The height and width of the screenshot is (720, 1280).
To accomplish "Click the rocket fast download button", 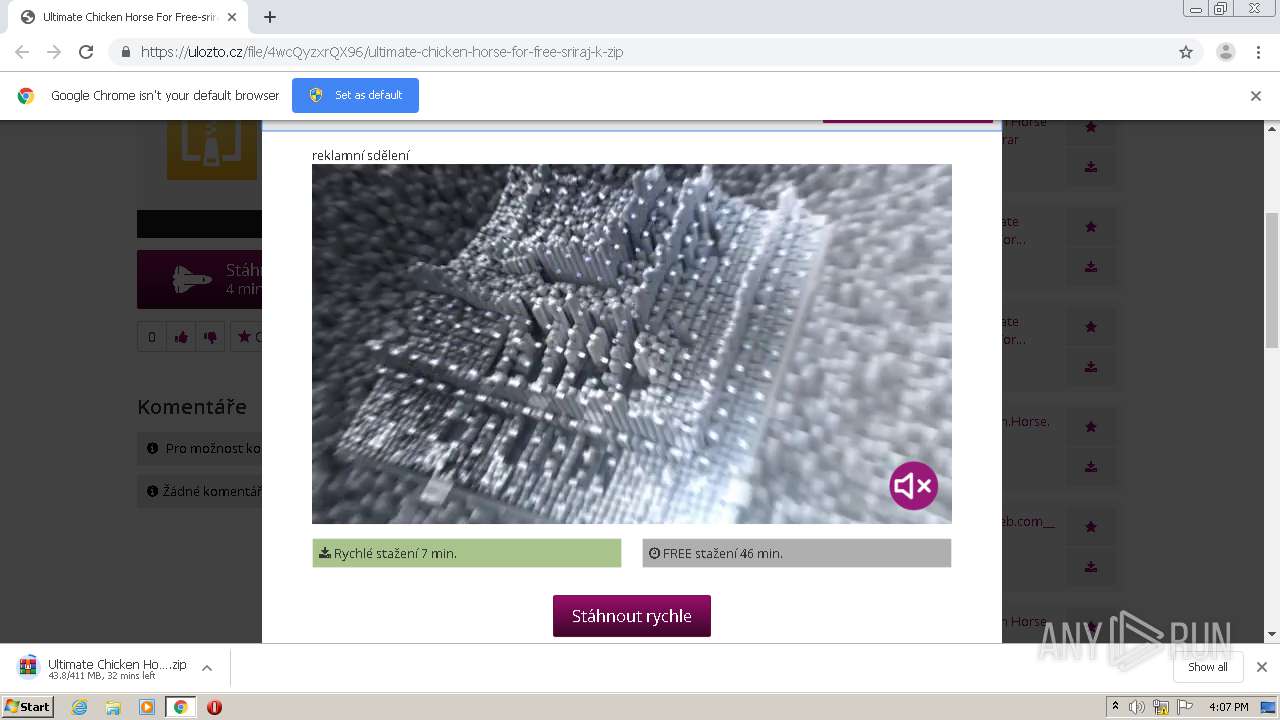I will (x=199, y=279).
